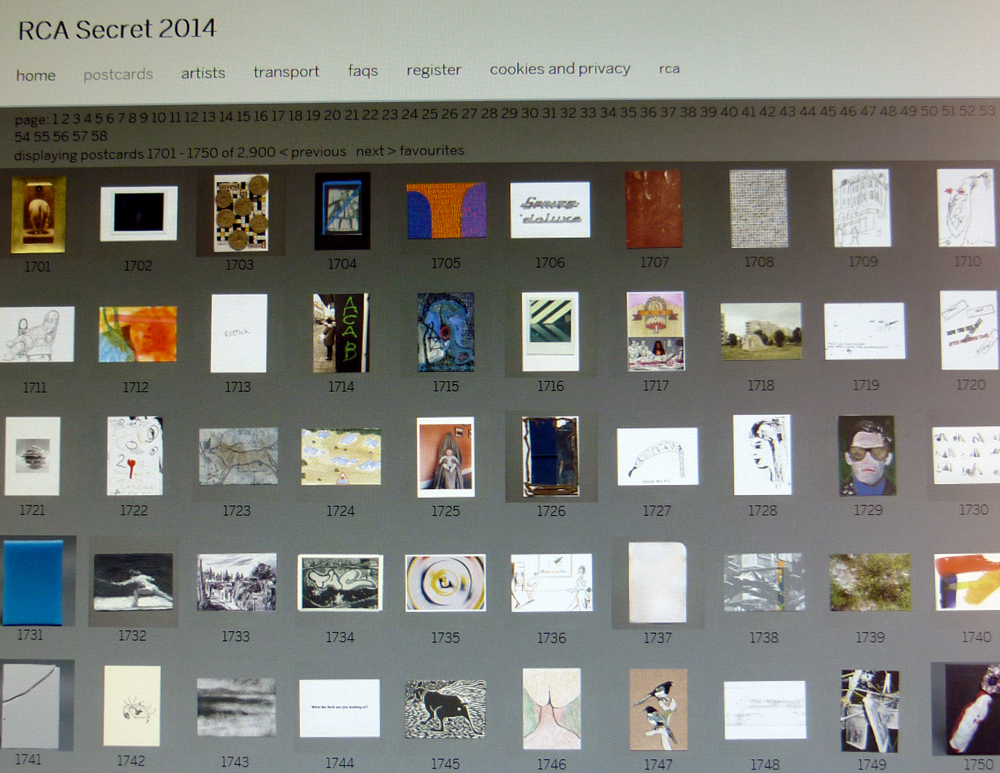
Task: View postcard 1731 solid blue card
Action: (x=31, y=582)
